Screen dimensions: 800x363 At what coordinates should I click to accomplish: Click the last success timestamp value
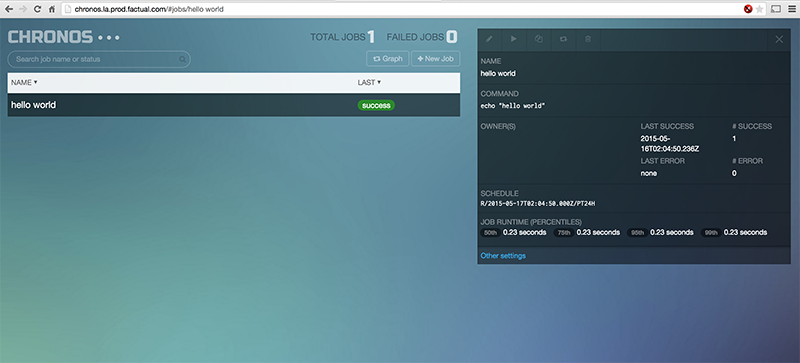click(670, 143)
